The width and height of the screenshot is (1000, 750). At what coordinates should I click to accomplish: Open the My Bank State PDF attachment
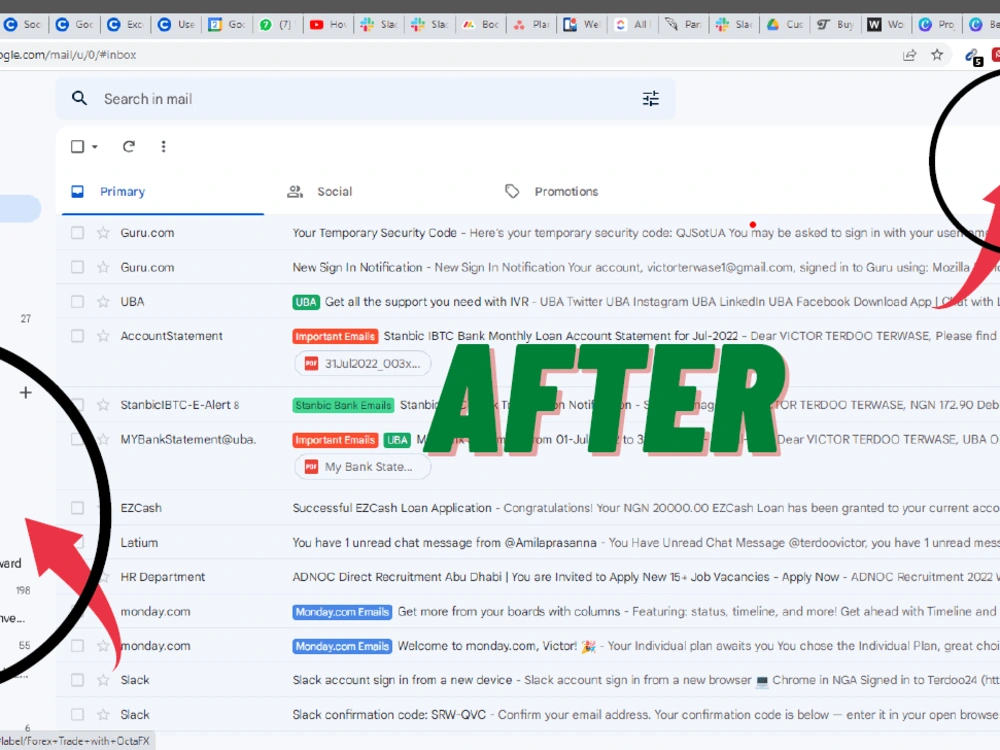(x=362, y=467)
